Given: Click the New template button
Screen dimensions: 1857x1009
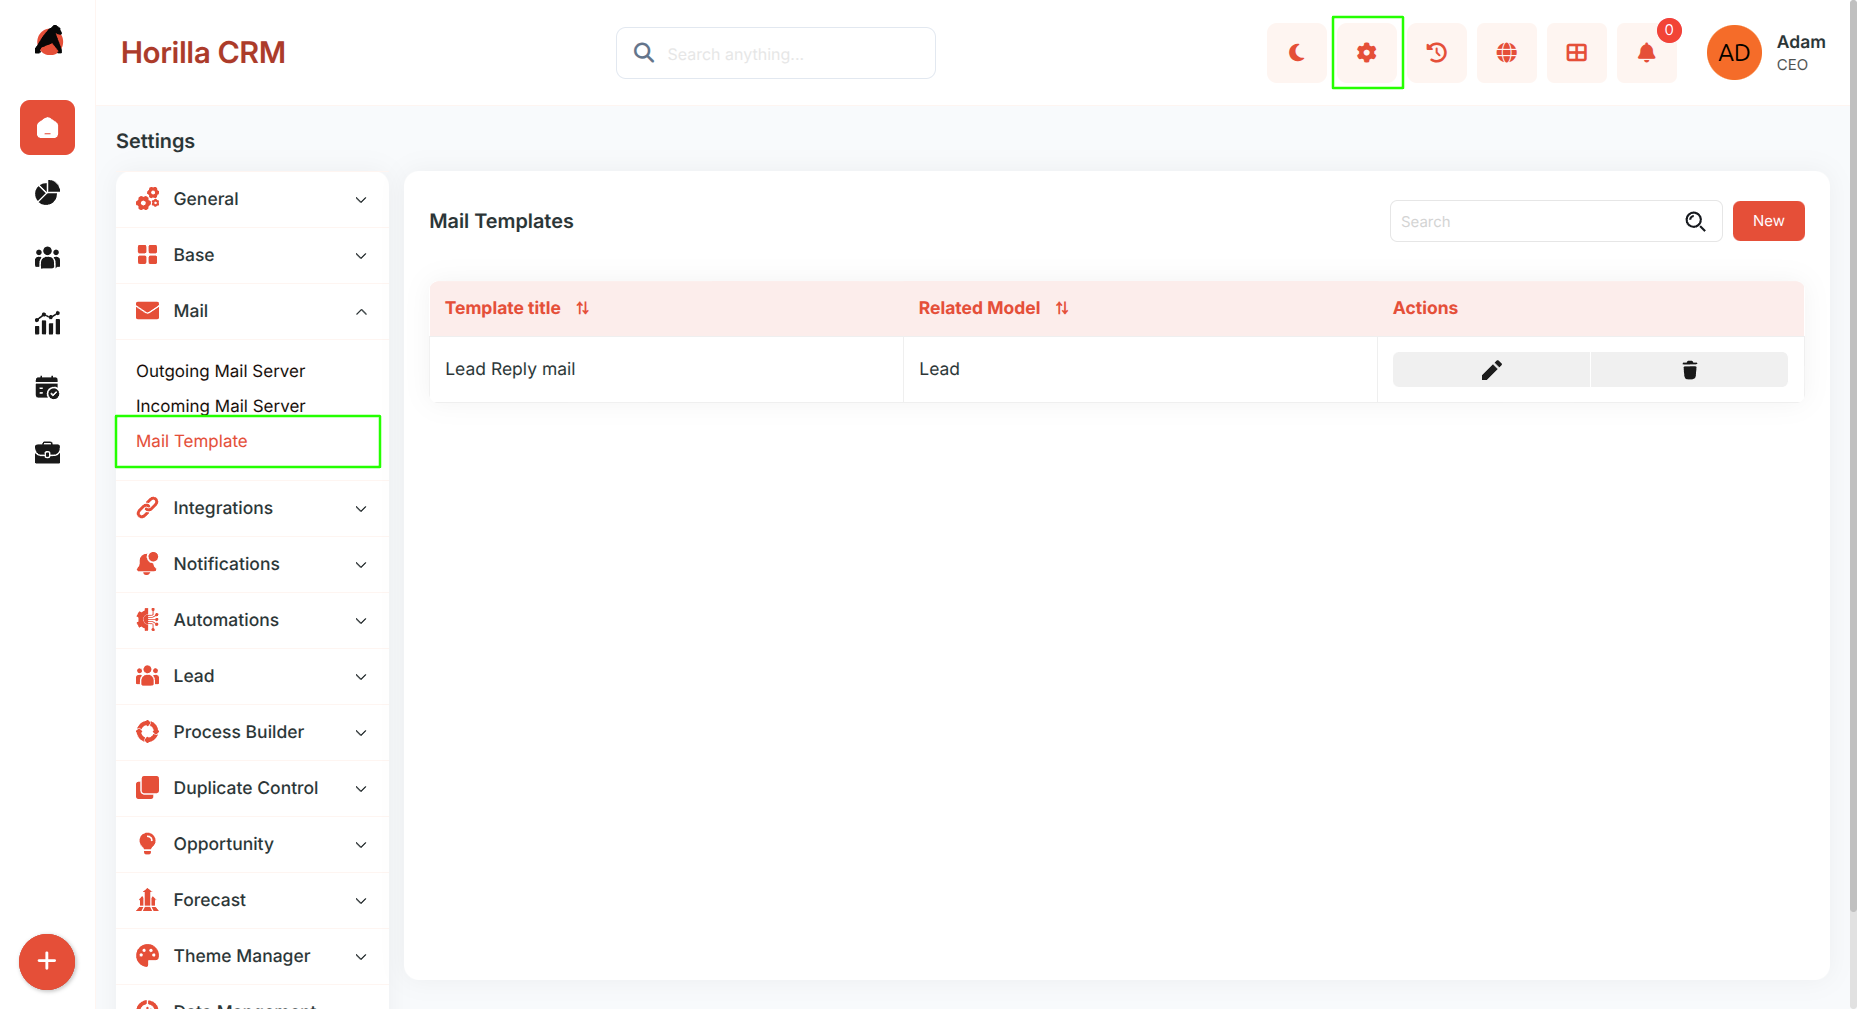Looking at the screenshot, I should [x=1768, y=221].
